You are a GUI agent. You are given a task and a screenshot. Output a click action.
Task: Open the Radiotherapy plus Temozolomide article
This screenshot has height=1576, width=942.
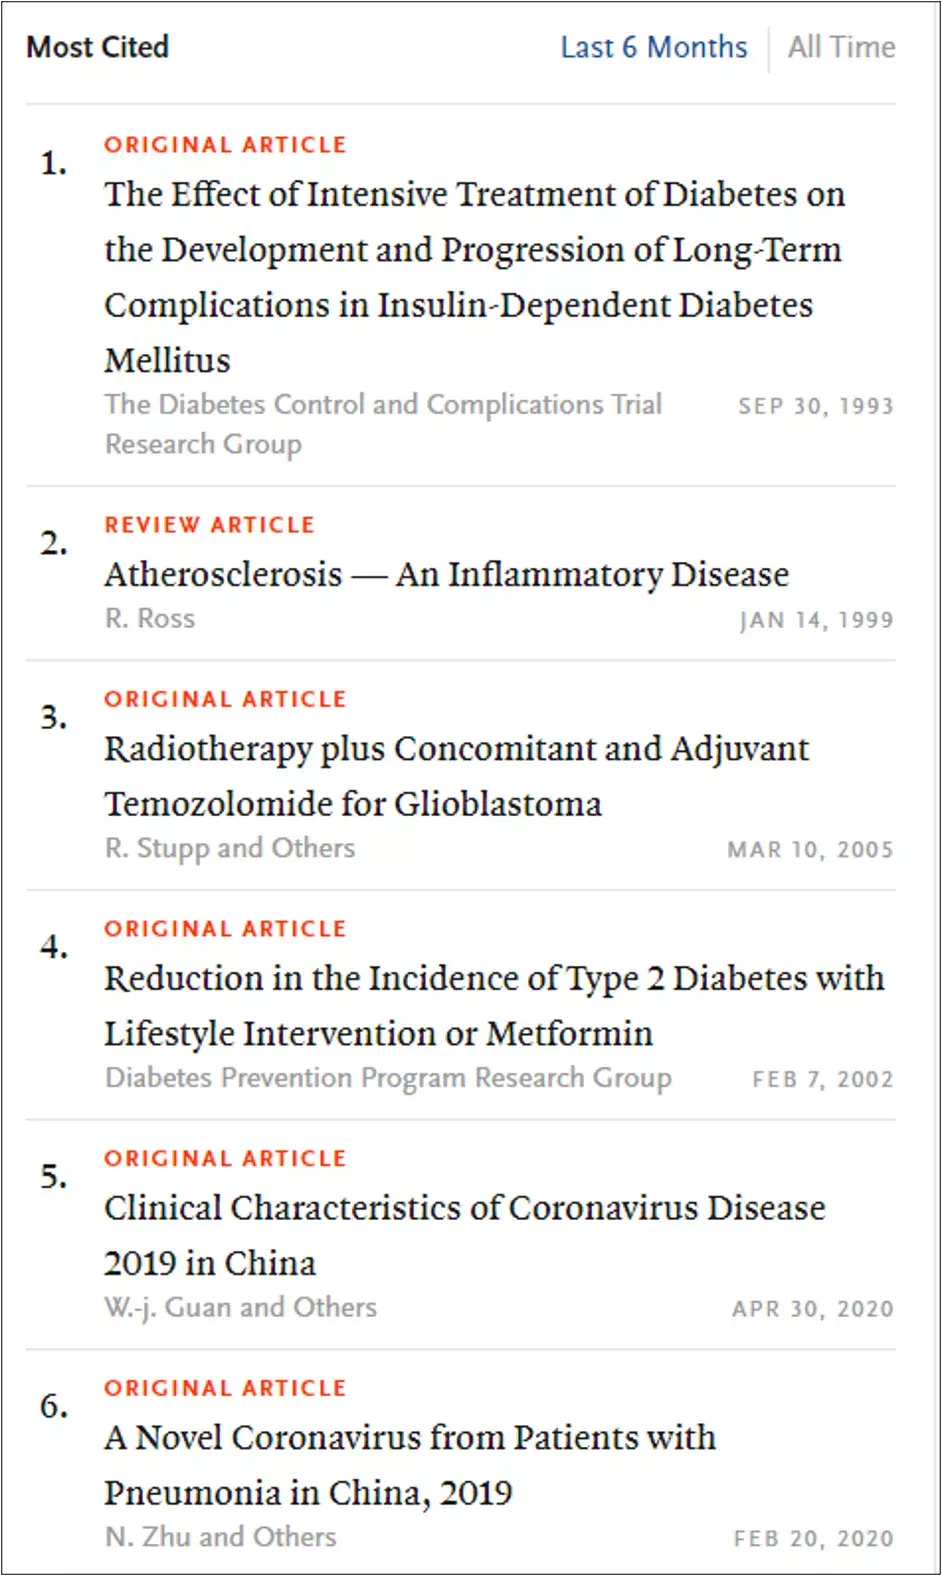pyautogui.click(x=456, y=776)
